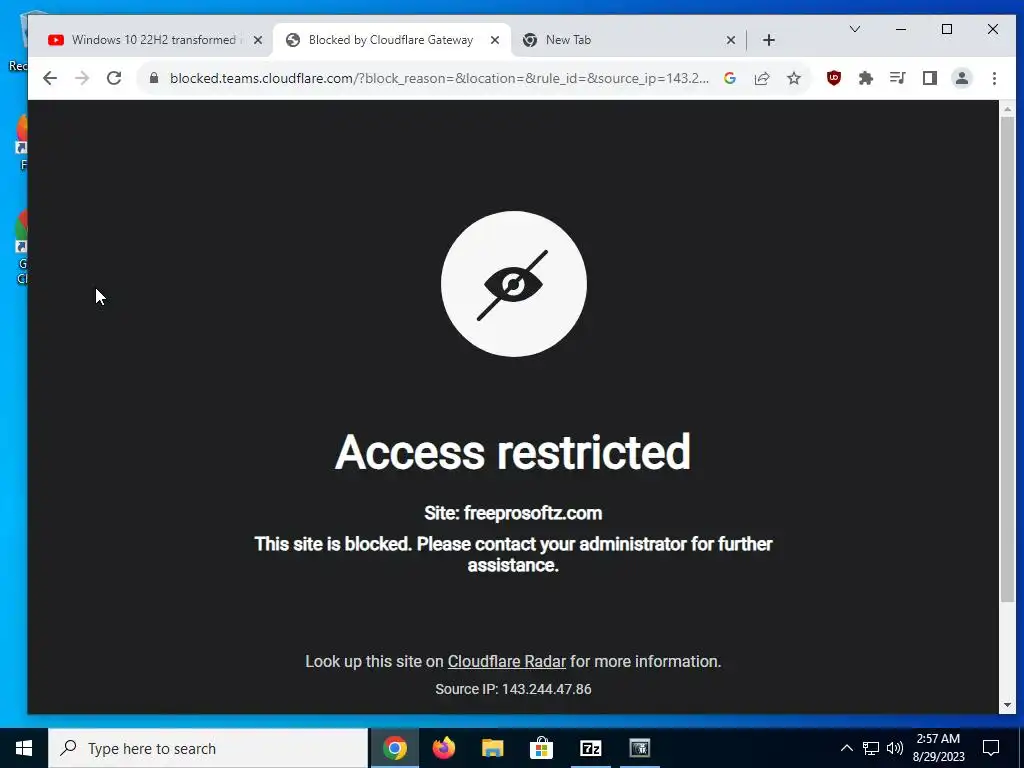The width and height of the screenshot is (1024, 768).
Task: Open media controls icon in toolbar
Action: pos(897,78)
